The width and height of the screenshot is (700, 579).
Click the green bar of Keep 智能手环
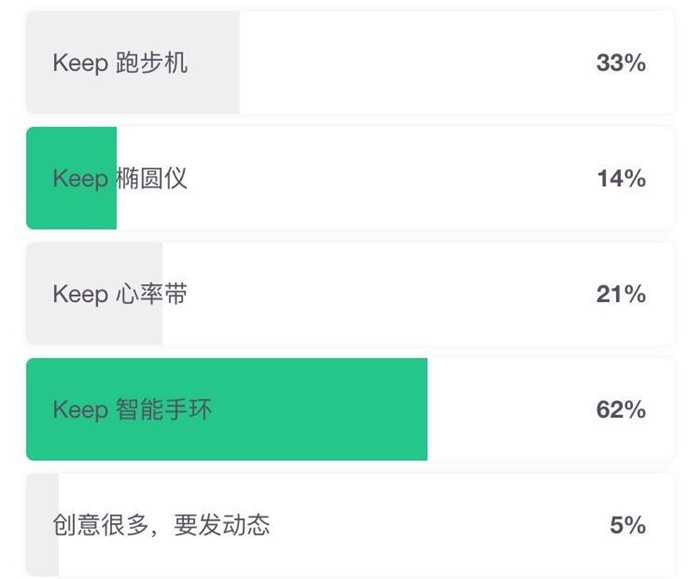(x=227, y=409)
